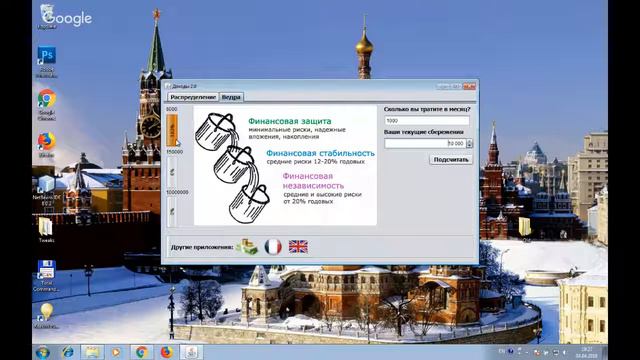Viewport: 640px width, 360px height.
Task: Select the Recycle Bin desktop icon
Action: pyautogui.click(x=47, y=16)
